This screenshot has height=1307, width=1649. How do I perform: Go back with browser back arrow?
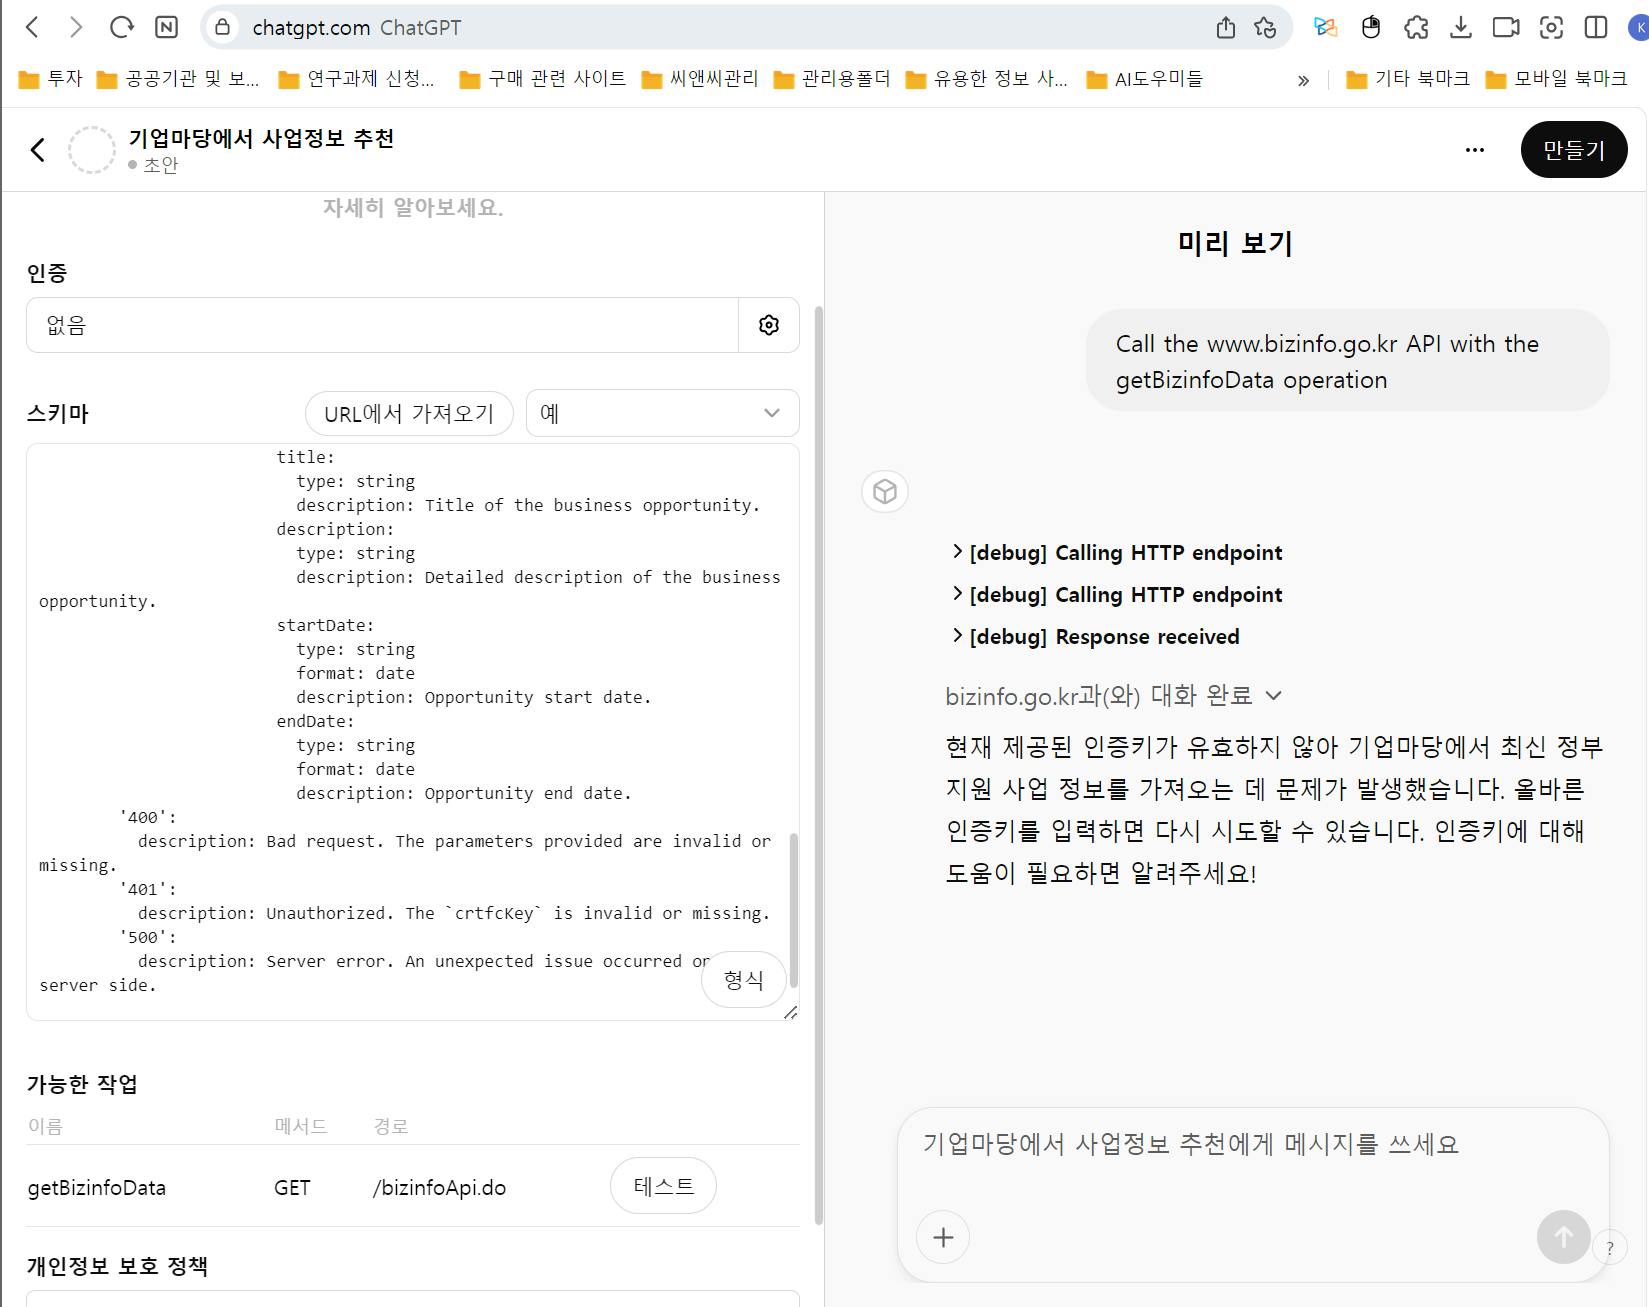[x=32, y=27]
